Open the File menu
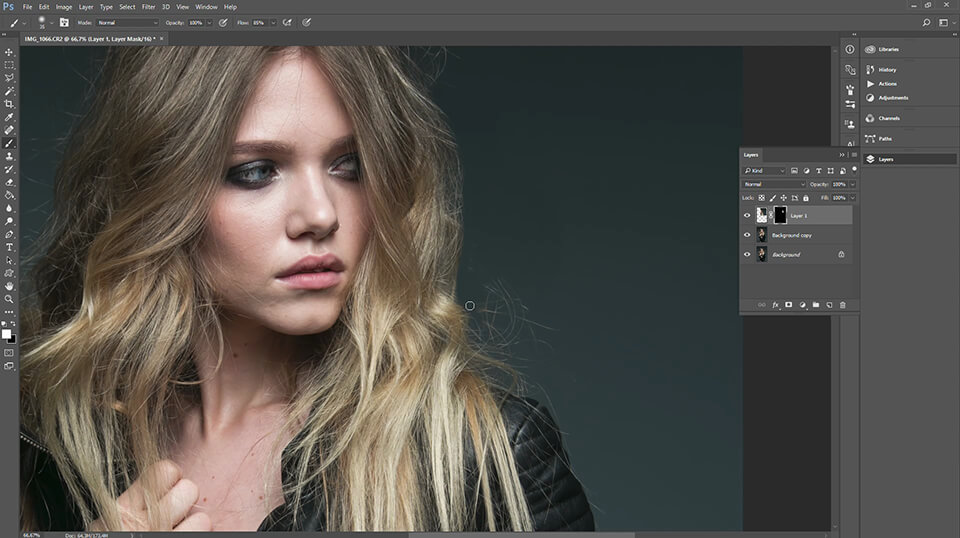 coord(28,7)
